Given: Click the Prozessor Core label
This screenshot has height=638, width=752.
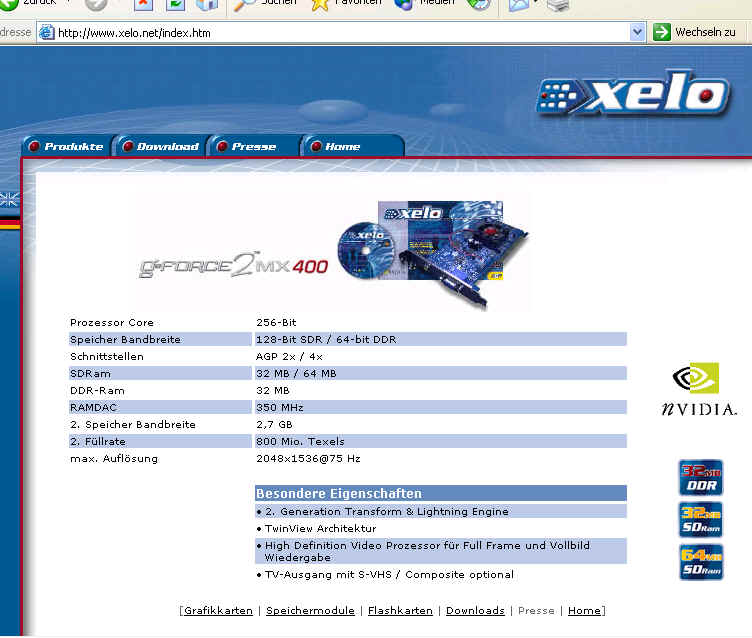Looking at the screenshot, I should [112, 322].
